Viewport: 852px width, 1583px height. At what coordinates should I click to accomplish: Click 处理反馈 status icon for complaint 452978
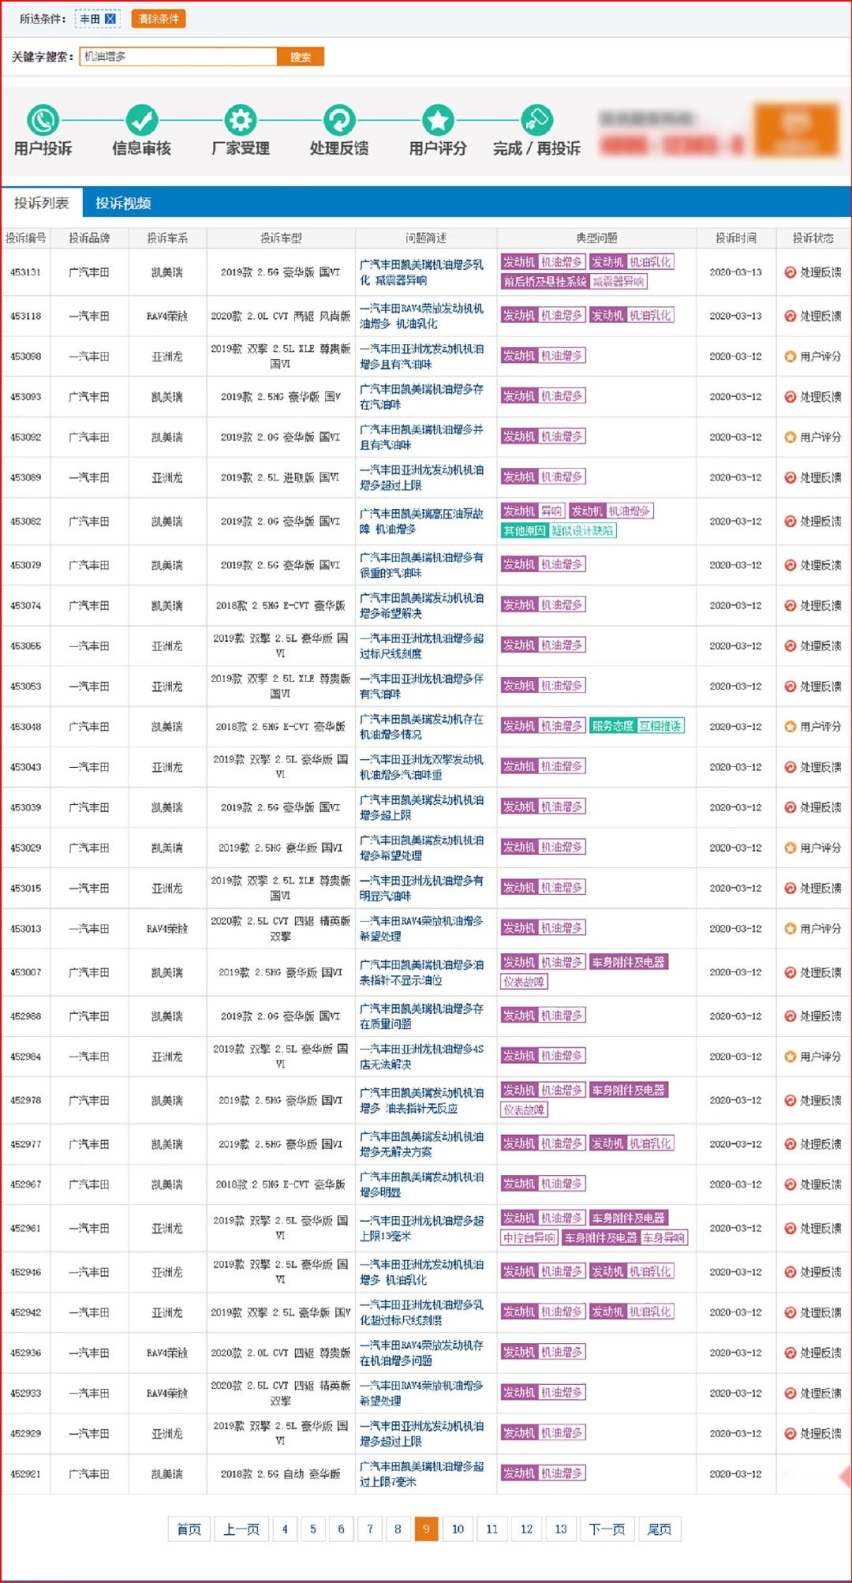[x=790, y=1101]
